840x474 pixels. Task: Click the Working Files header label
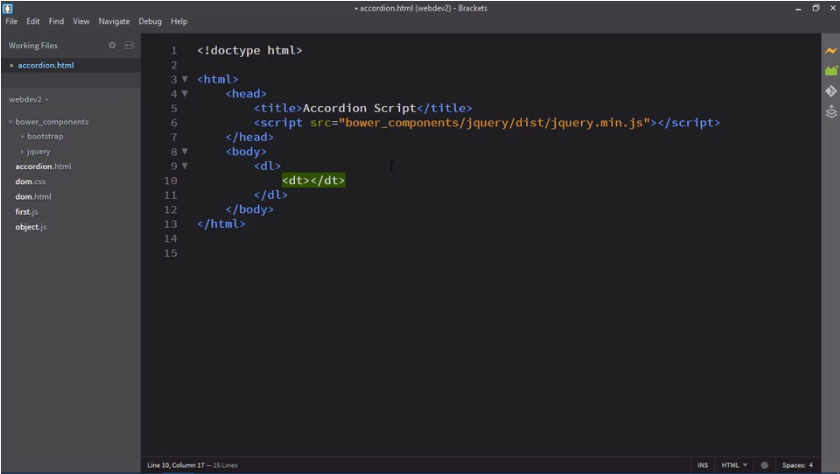tap(33, 46)
